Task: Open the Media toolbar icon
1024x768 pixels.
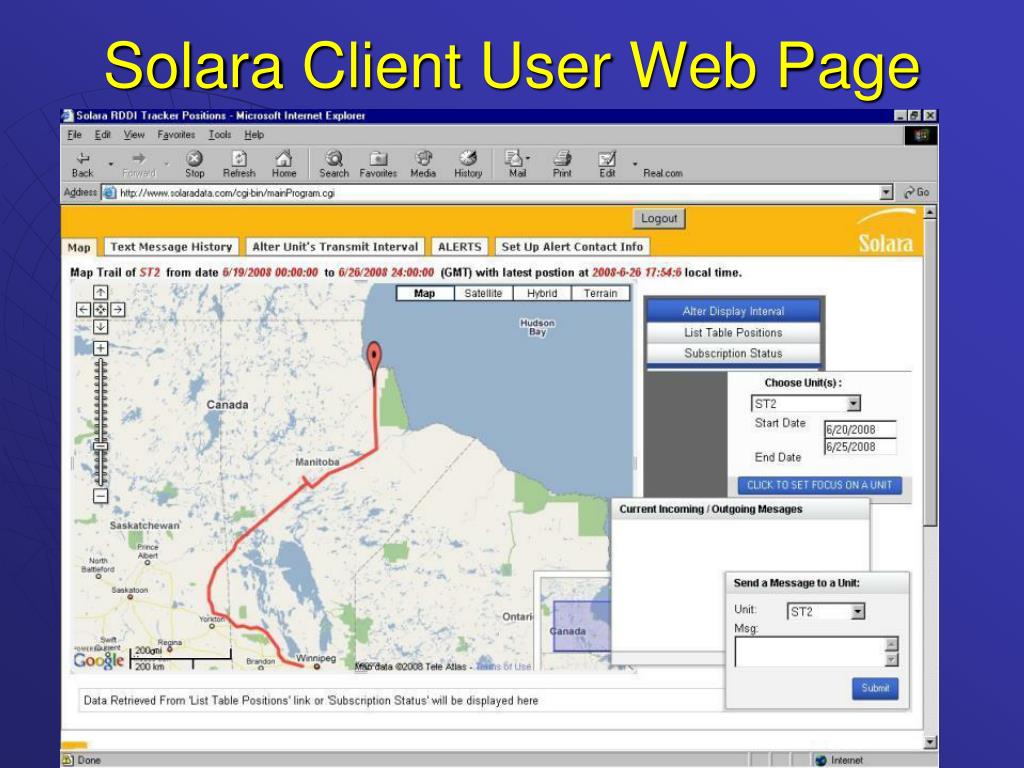Action: pos(423,164)
